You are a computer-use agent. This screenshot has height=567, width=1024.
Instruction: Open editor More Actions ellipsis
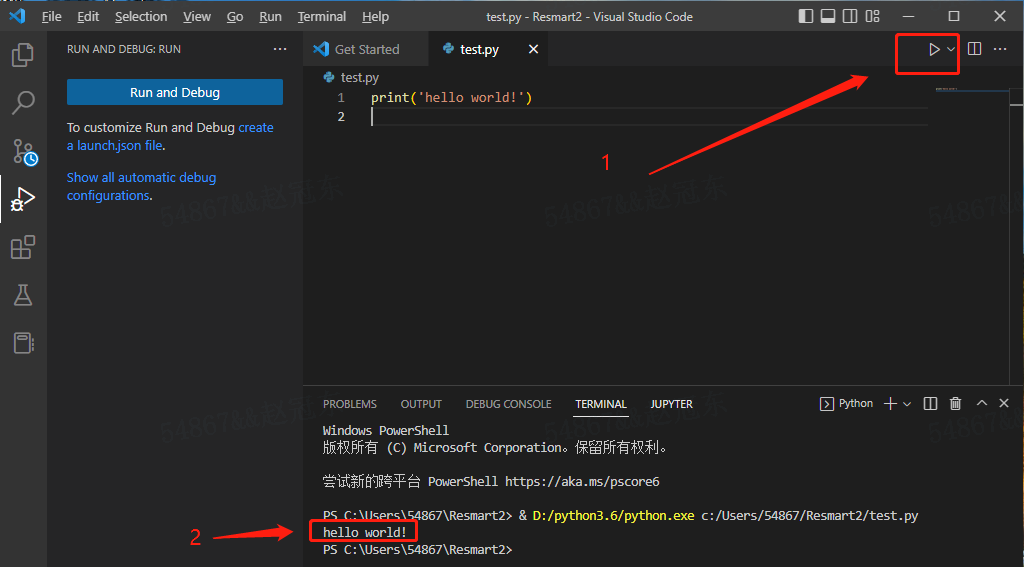1000,49
